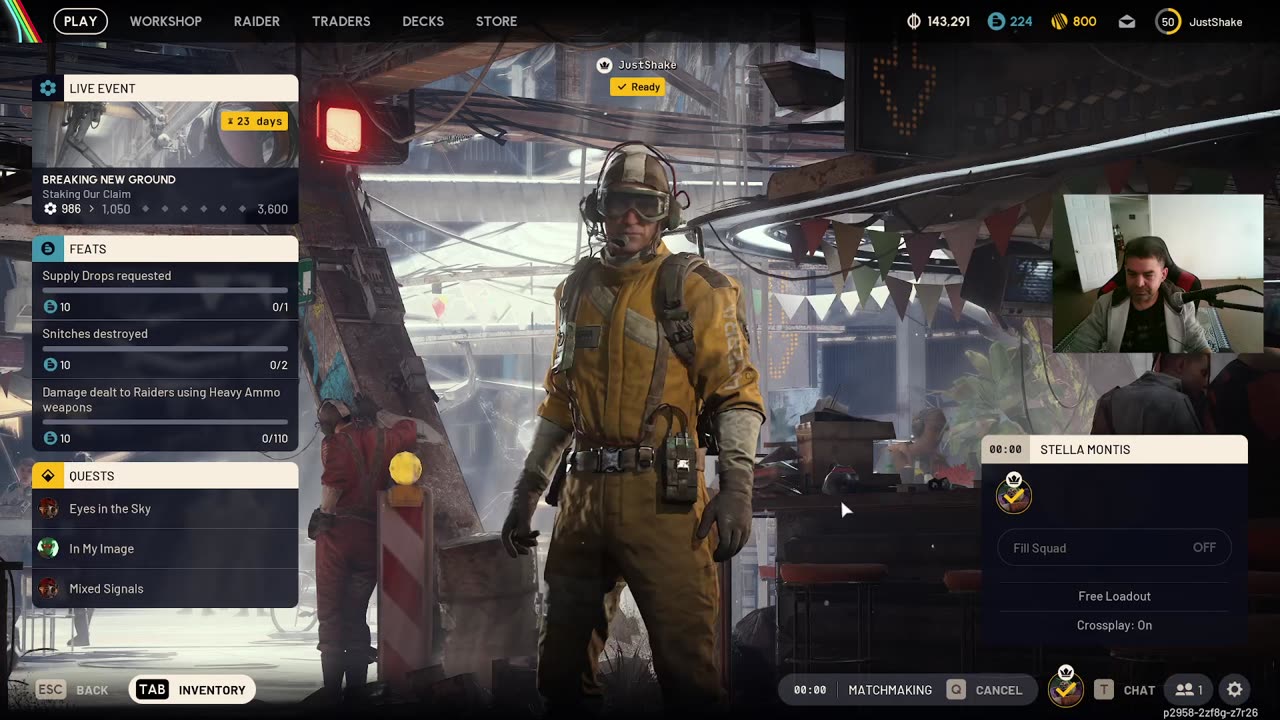The height and width of the screenshot is (720, 1280).
Task: Open the mail inbox icon
Action: point(1127,21)
